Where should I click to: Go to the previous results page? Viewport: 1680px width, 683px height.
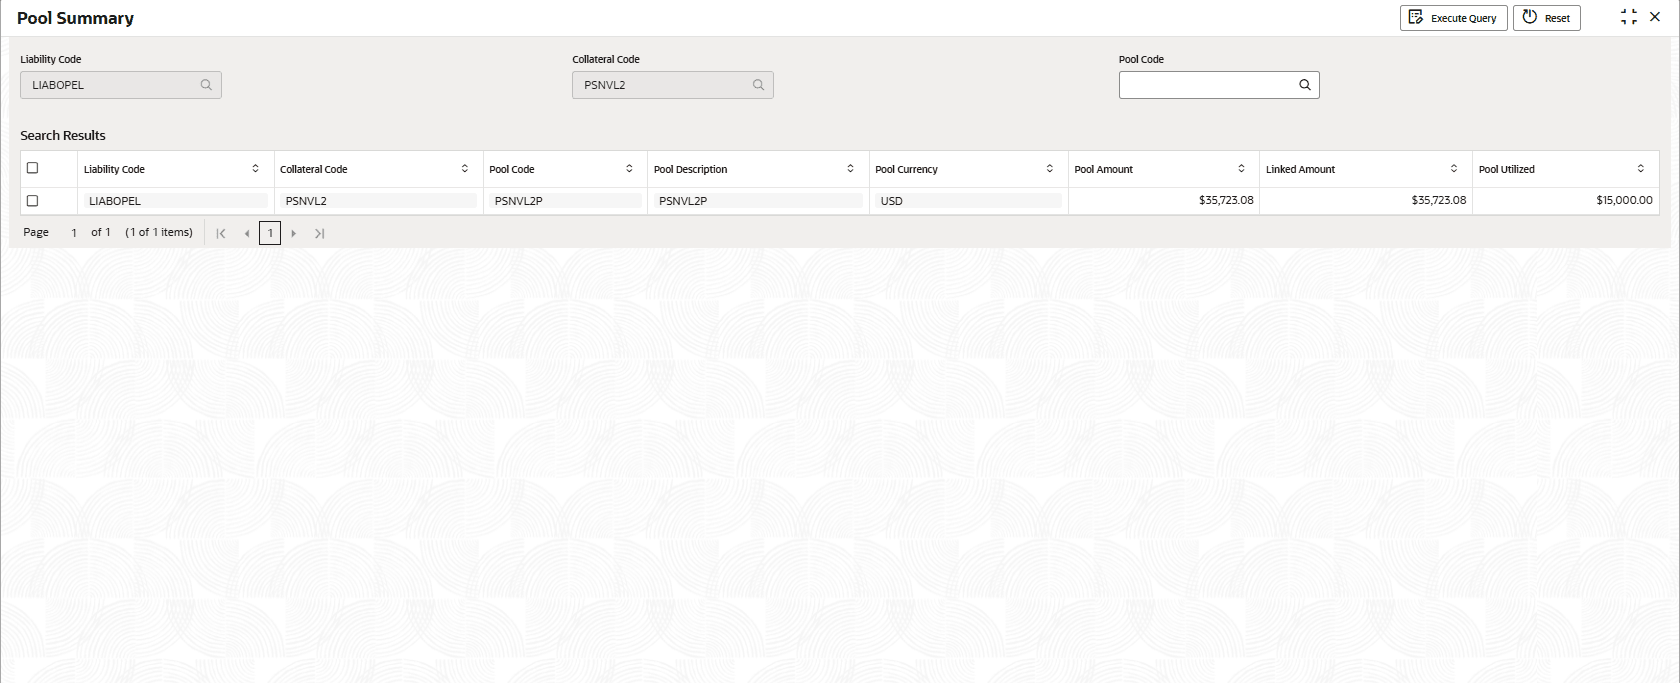click(247, 234)
